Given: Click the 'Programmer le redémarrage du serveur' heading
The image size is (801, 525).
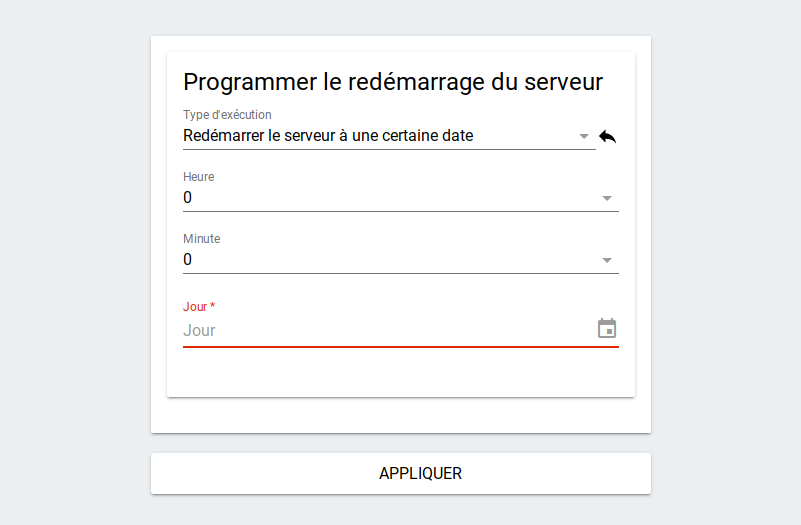Looking at the screenshot, I should [393, 82].
